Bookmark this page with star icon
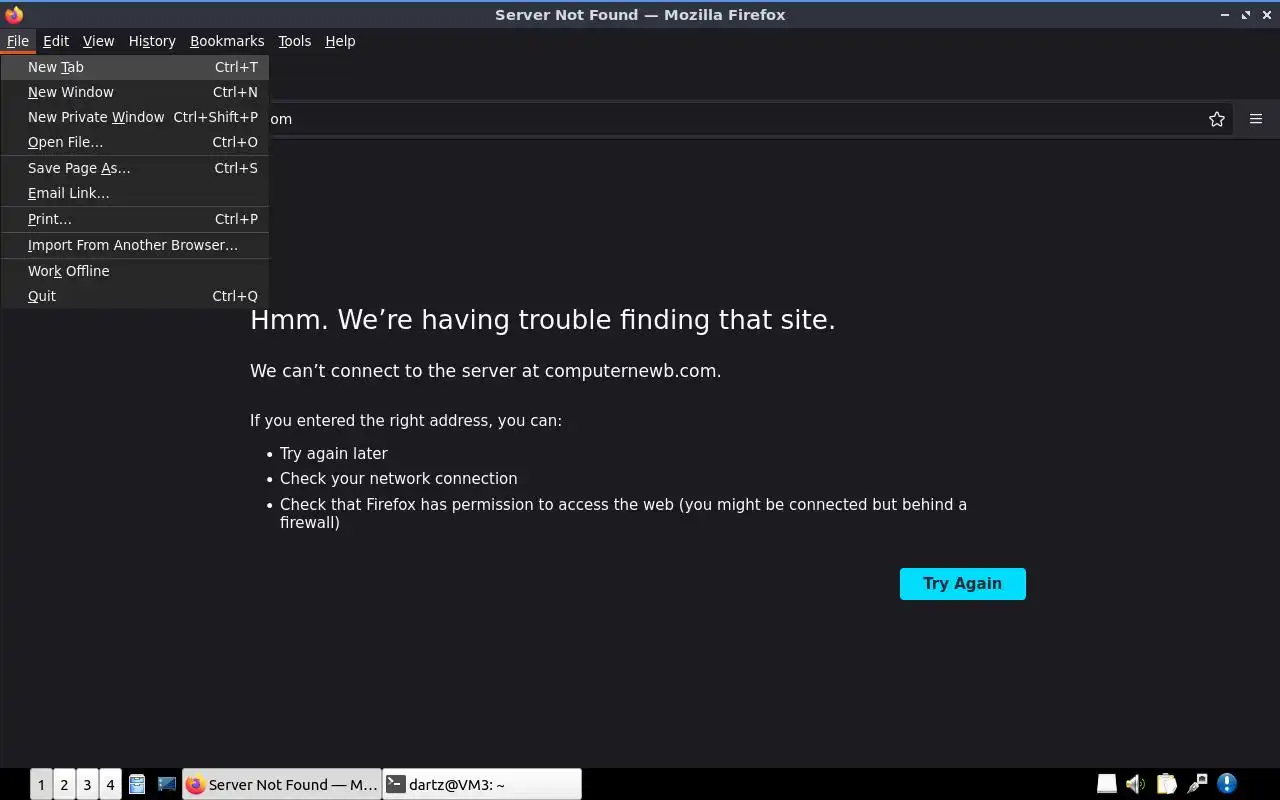The width and height of the screenshot is (1280, 800). click(x=1217, y=119)
